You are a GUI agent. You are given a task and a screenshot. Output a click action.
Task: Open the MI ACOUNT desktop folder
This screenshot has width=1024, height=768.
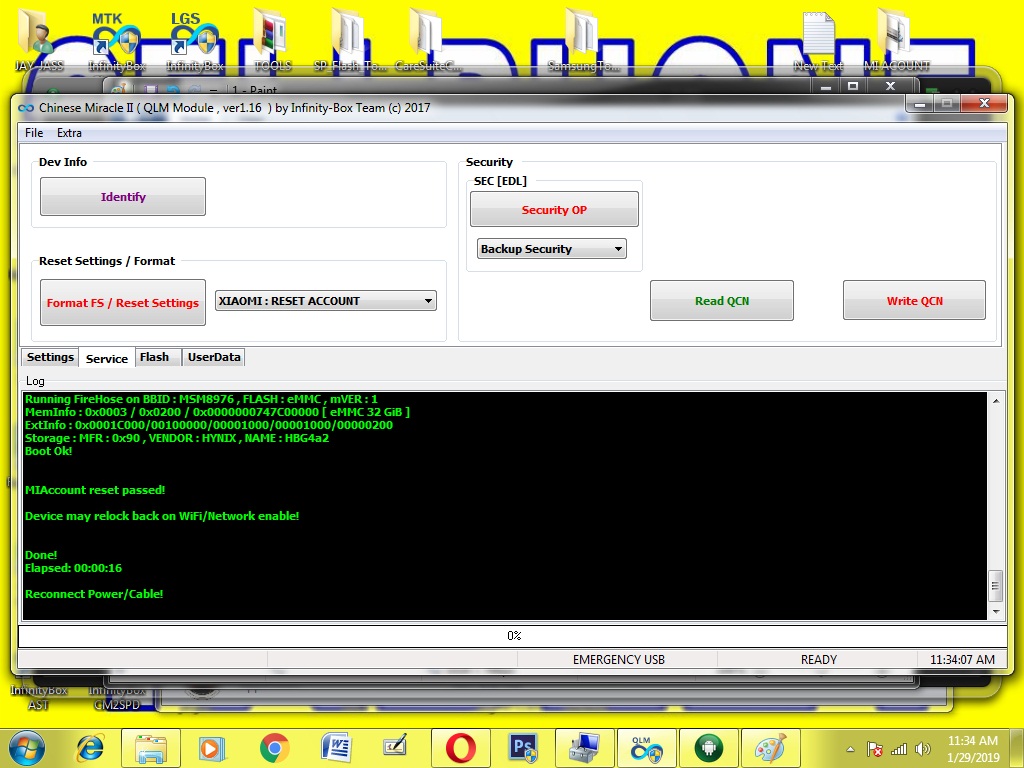(x=896, y=40)
